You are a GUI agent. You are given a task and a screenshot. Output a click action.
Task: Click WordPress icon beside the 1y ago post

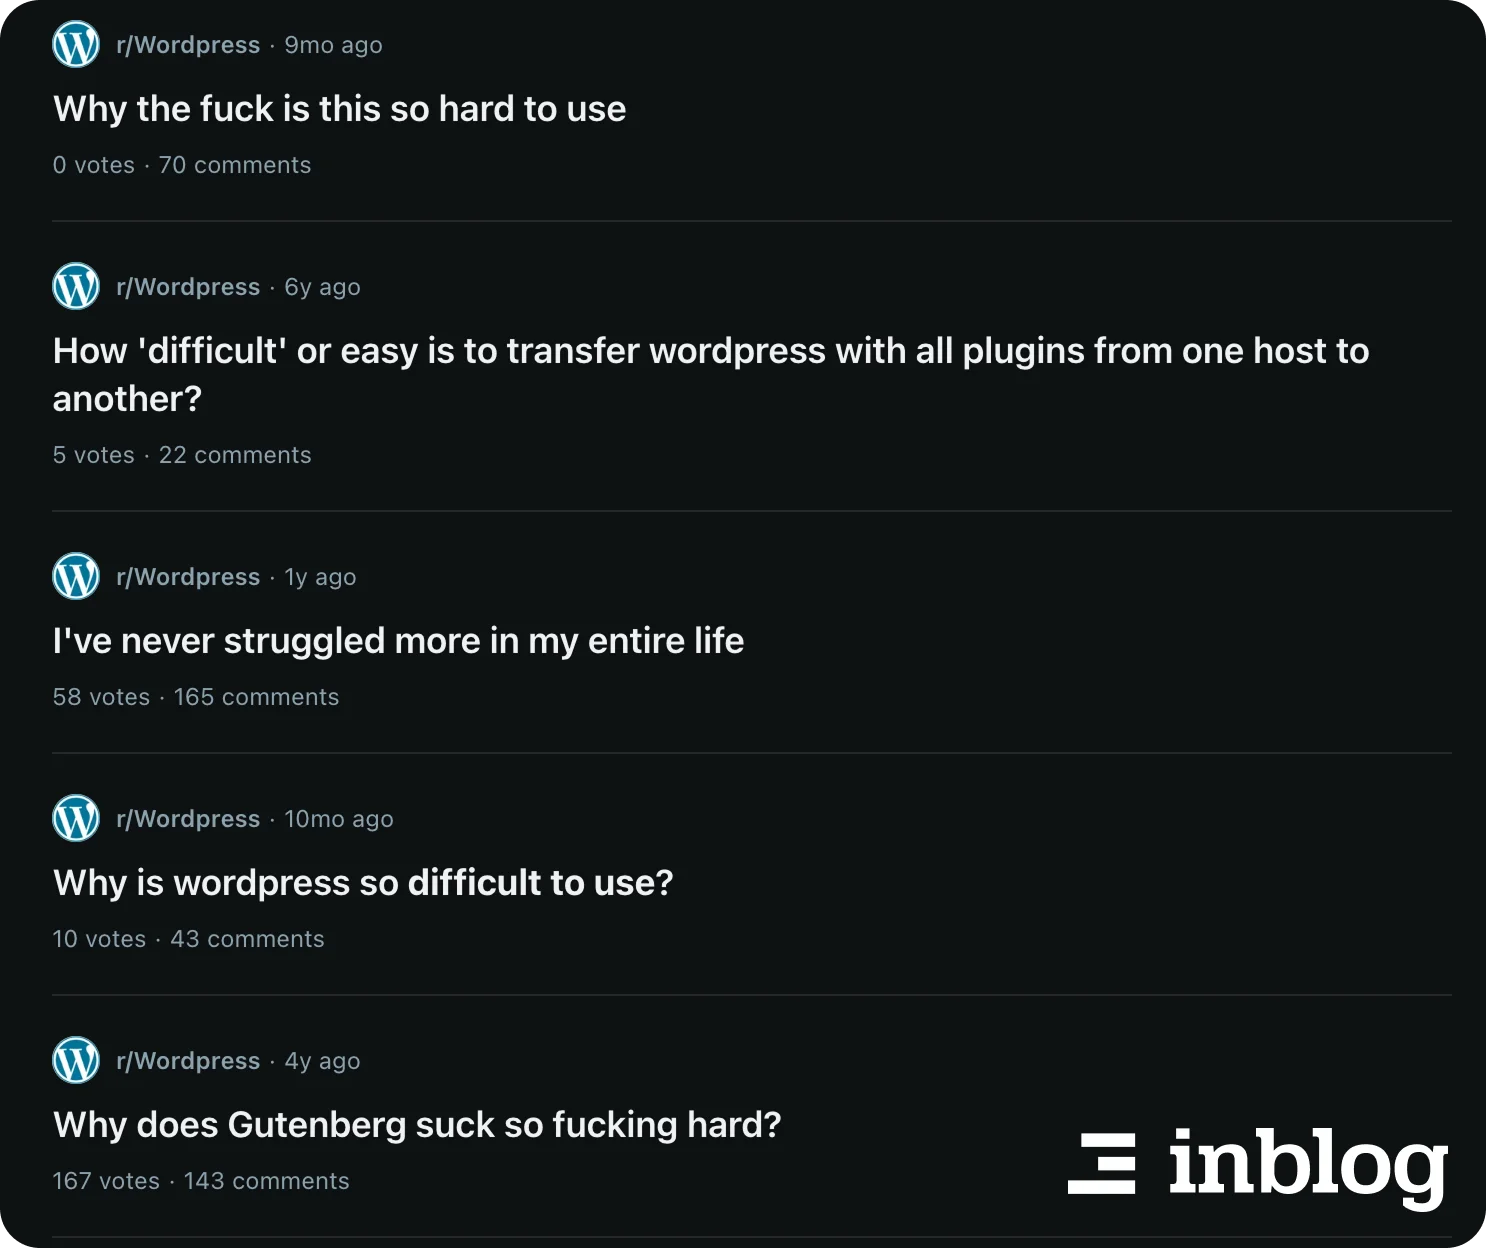point(76,577)
